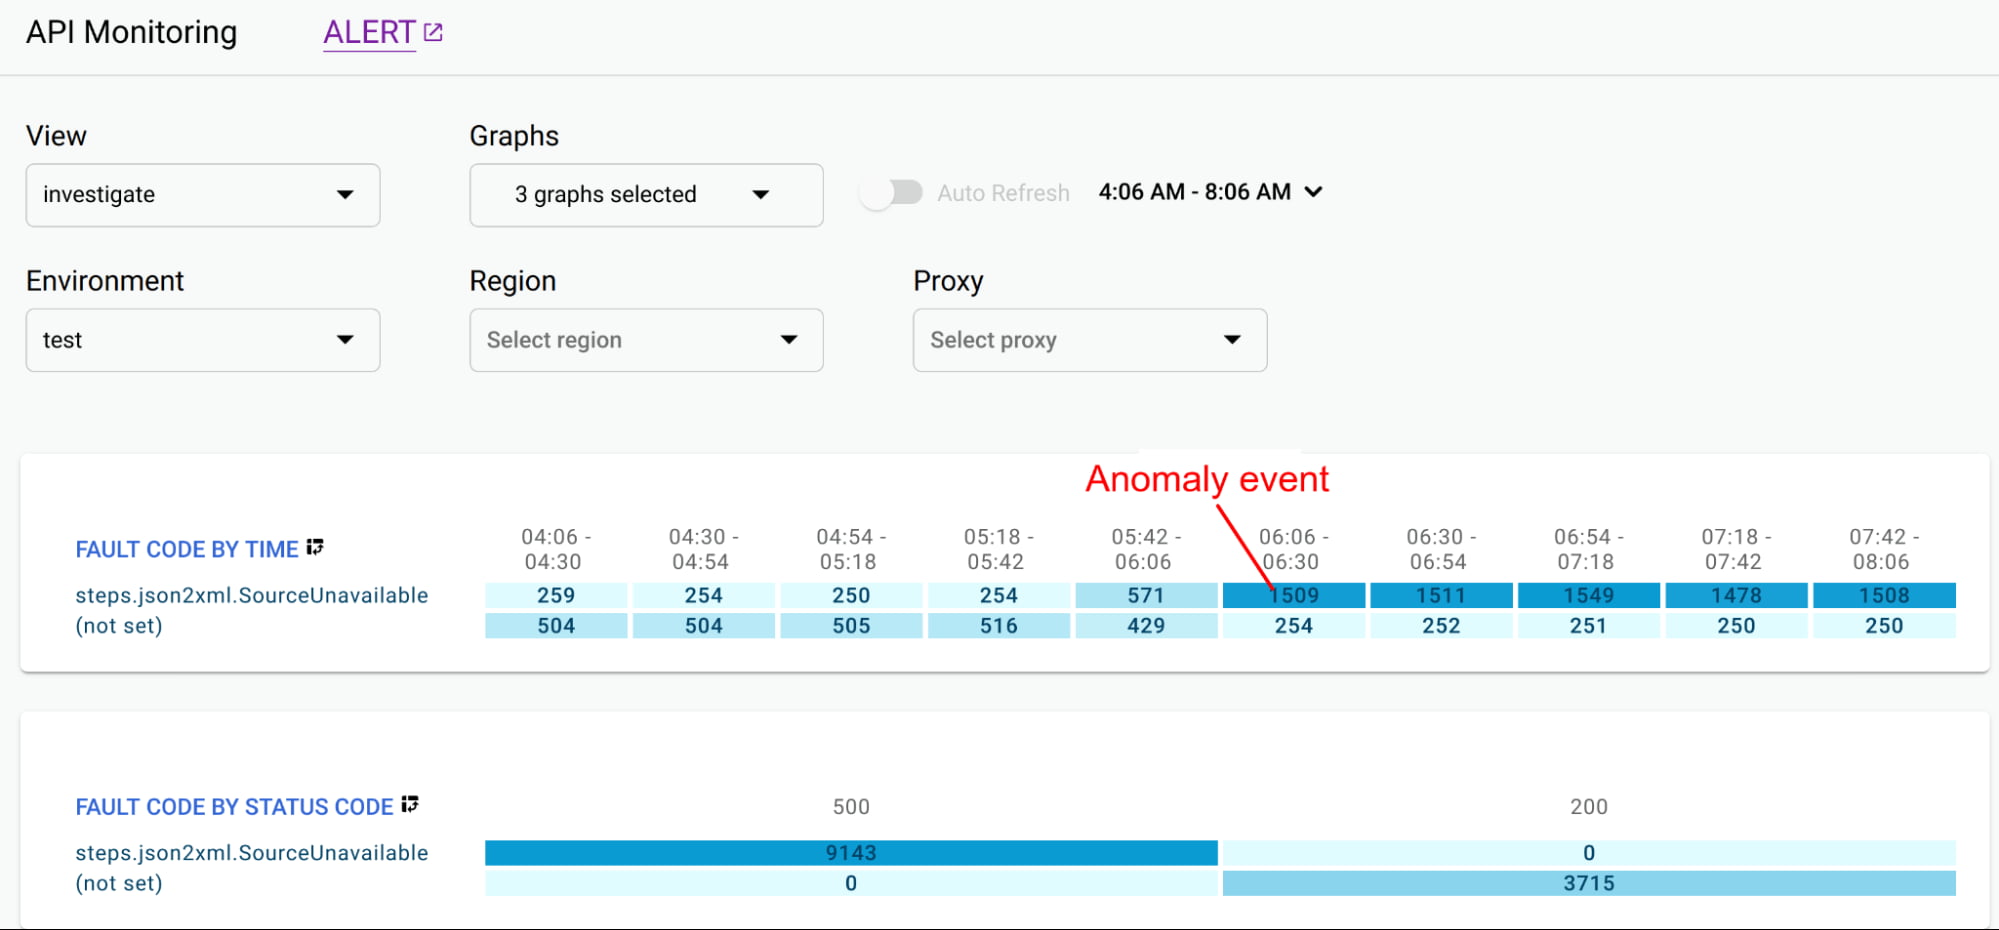Click the 1508 cell for 07:42 - 08:06
Viewport: 1999px width, 930px height.
[x=1884, y=595]
